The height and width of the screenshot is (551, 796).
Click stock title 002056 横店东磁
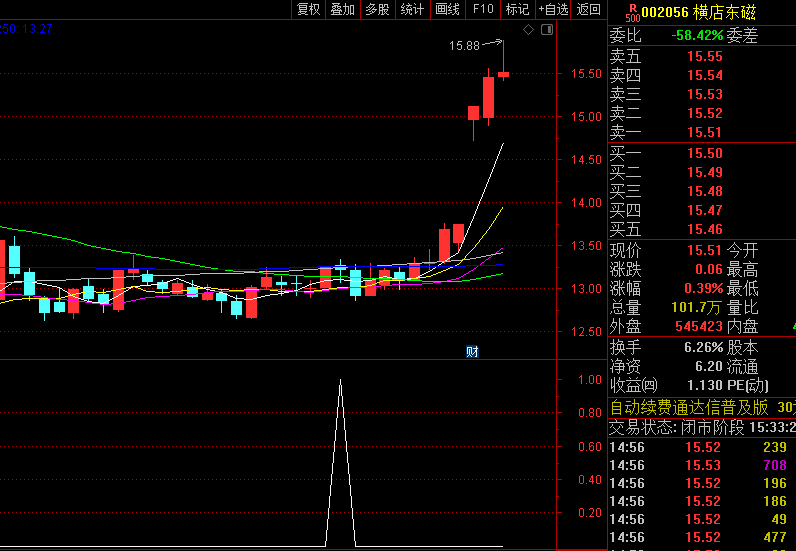[699, 13]
